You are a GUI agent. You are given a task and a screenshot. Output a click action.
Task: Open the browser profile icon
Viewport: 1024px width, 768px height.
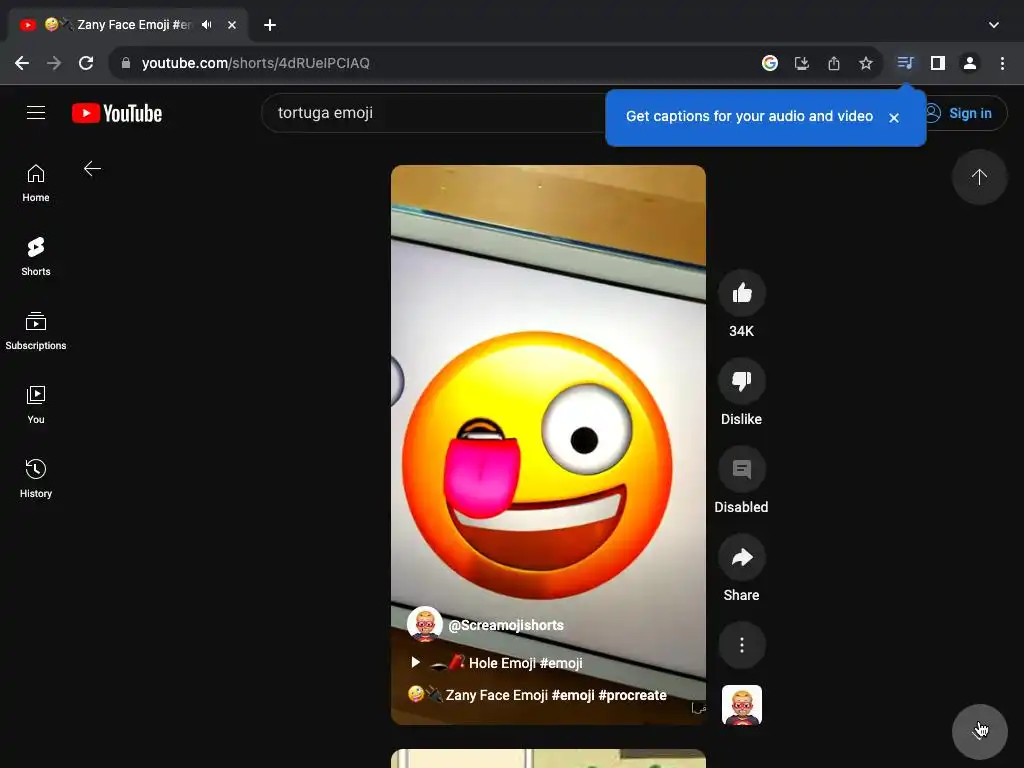tap(970, 63)
